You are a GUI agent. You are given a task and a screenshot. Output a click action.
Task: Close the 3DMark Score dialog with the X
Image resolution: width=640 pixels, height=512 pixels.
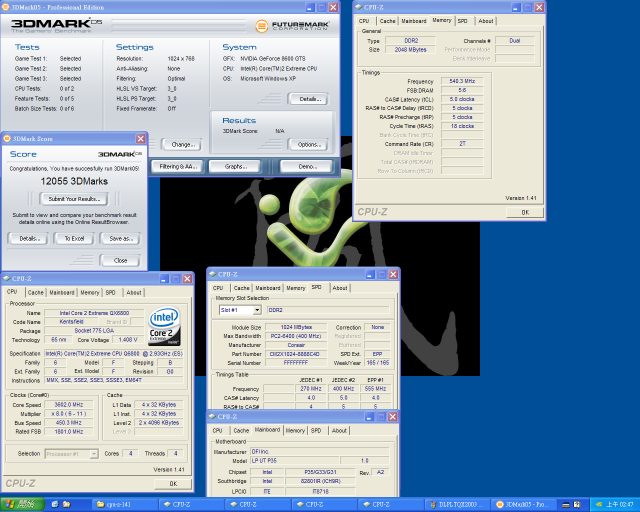coord(141,139)
